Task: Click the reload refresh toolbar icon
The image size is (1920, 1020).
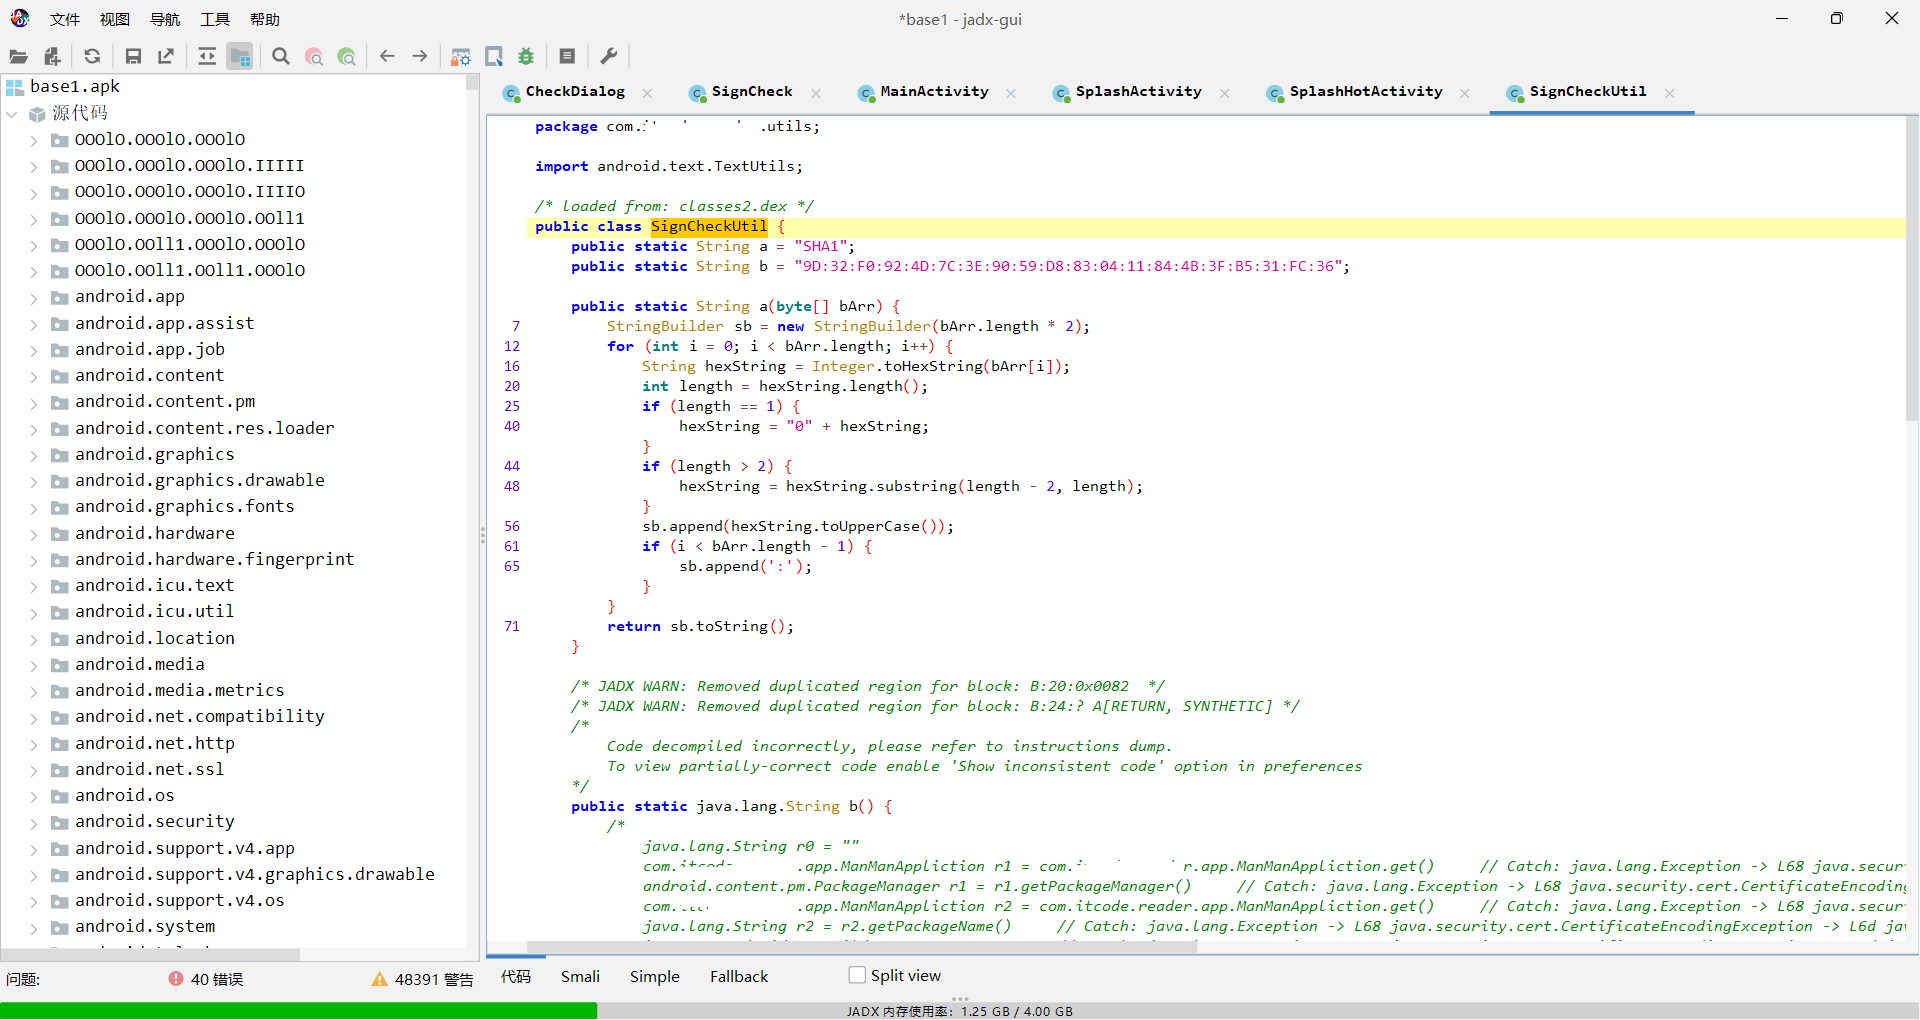Action: tap(92, 57)
